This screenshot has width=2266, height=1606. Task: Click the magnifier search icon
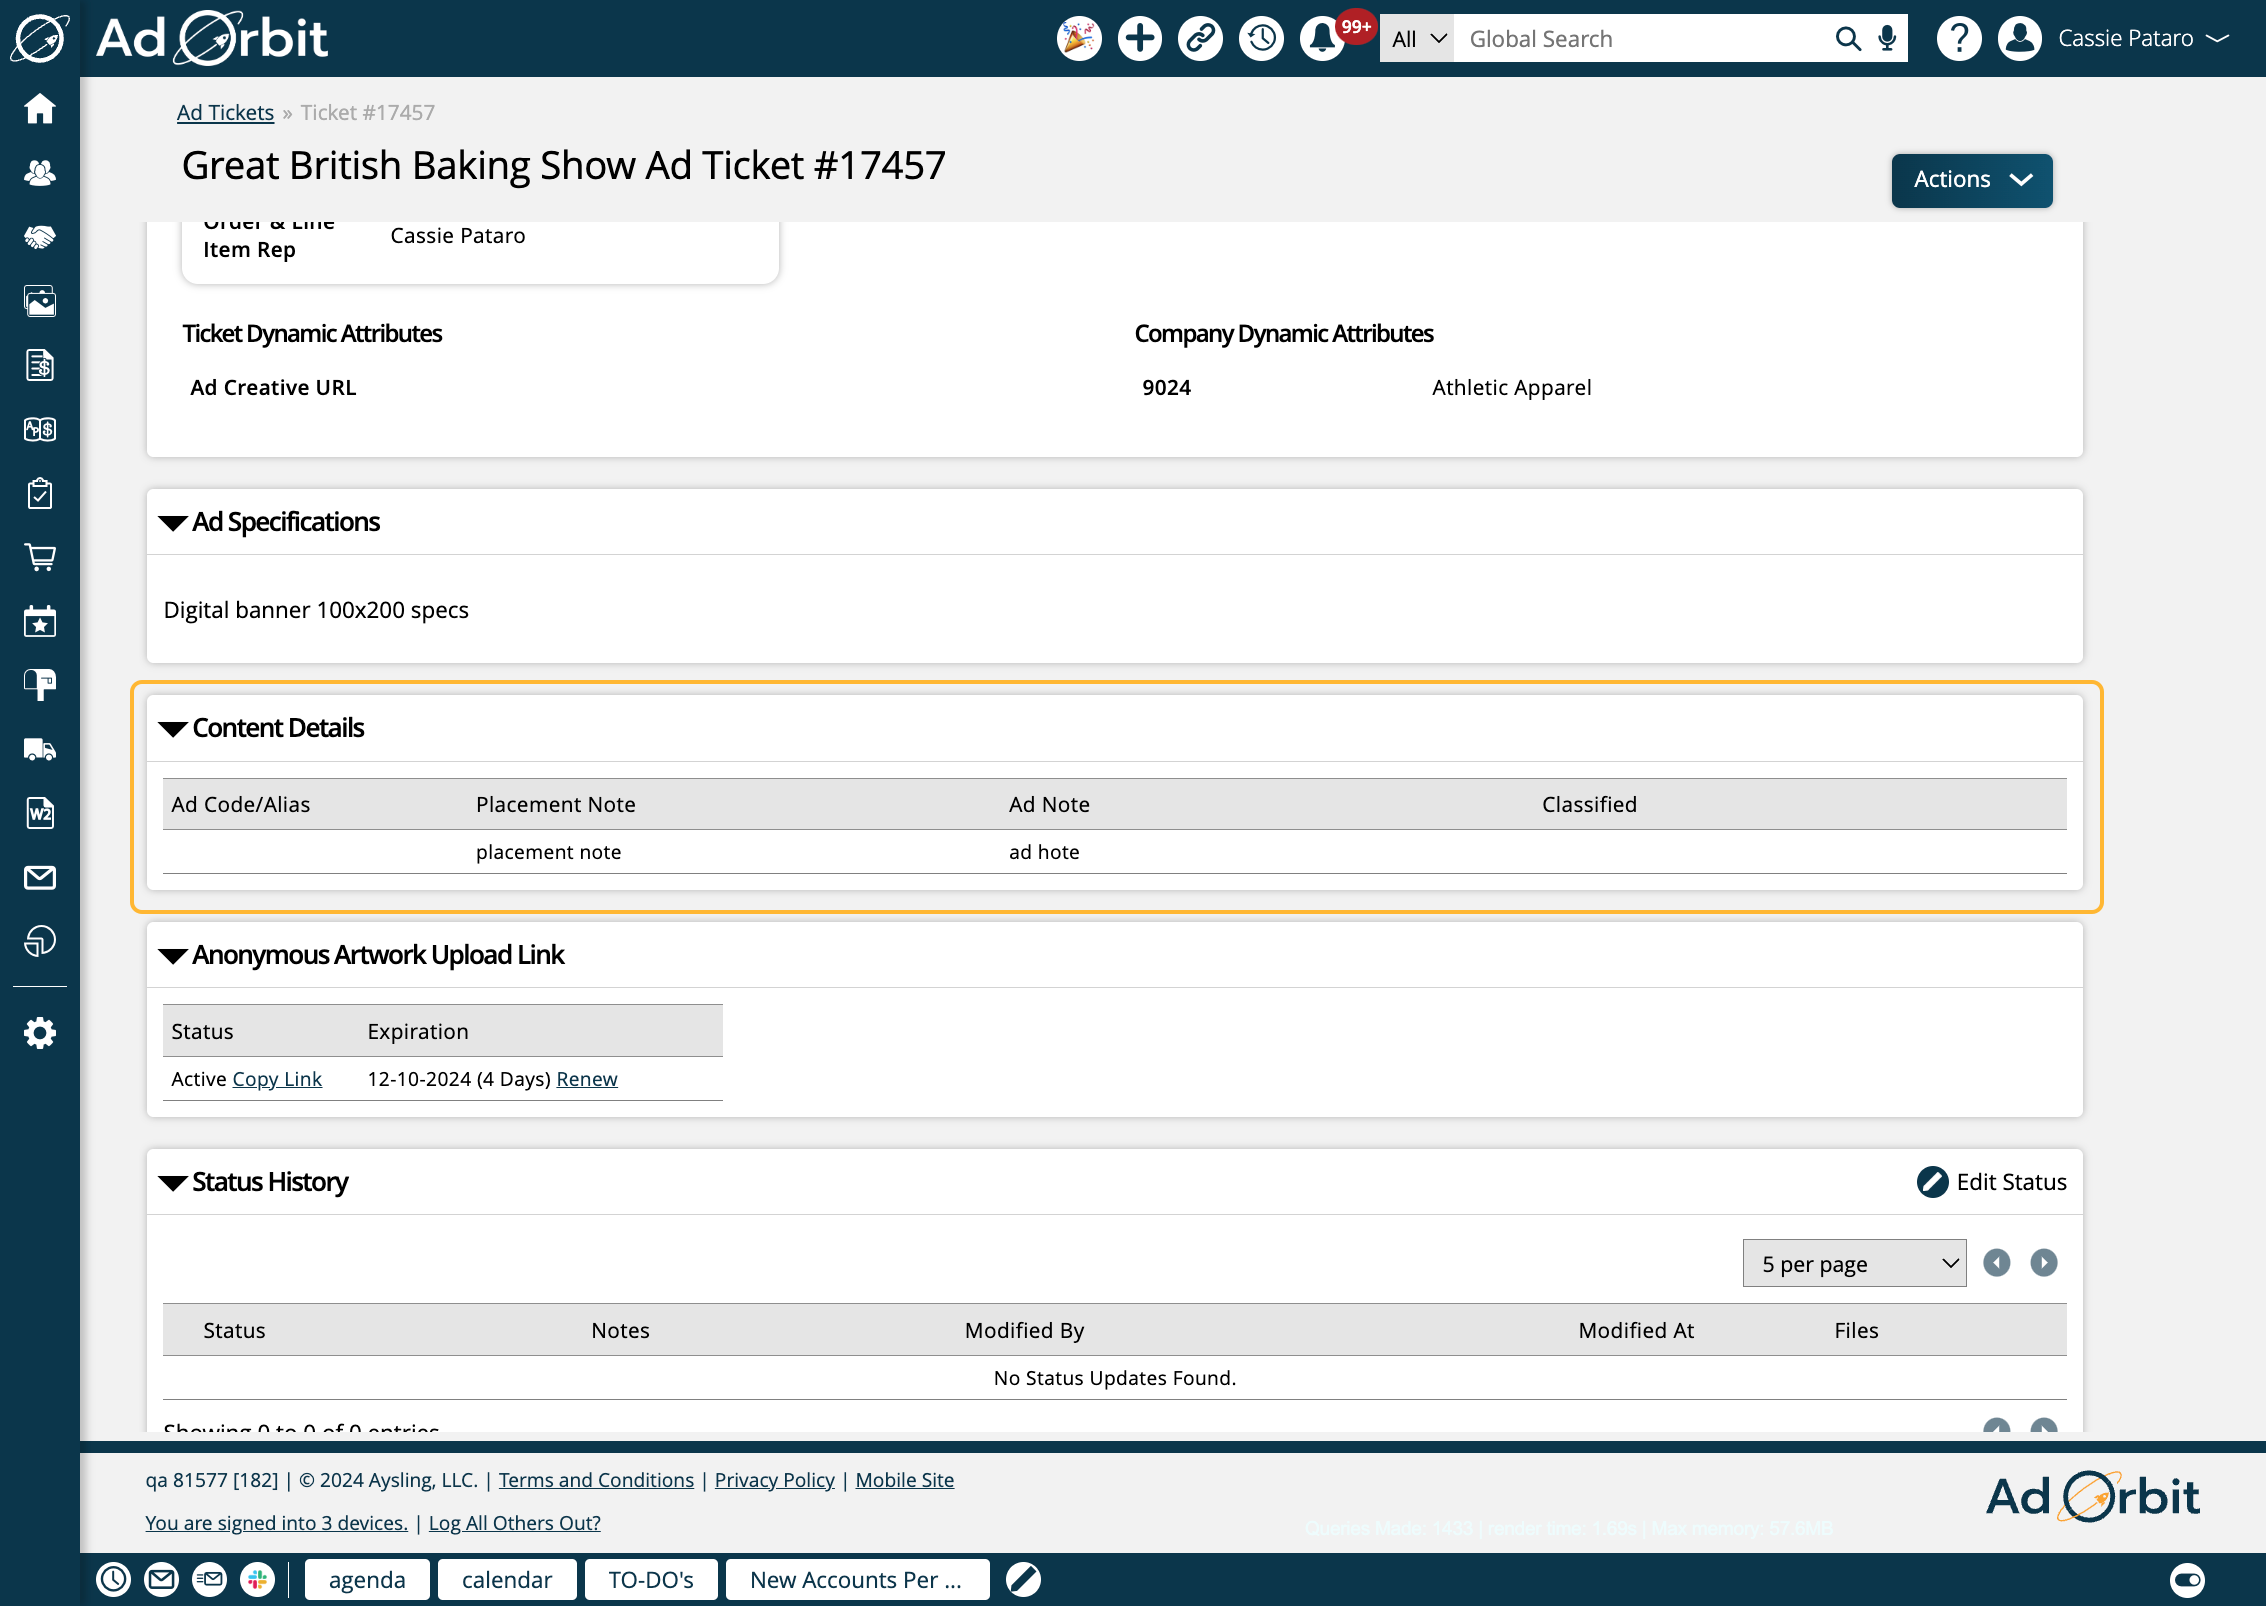coord(1847,39)
